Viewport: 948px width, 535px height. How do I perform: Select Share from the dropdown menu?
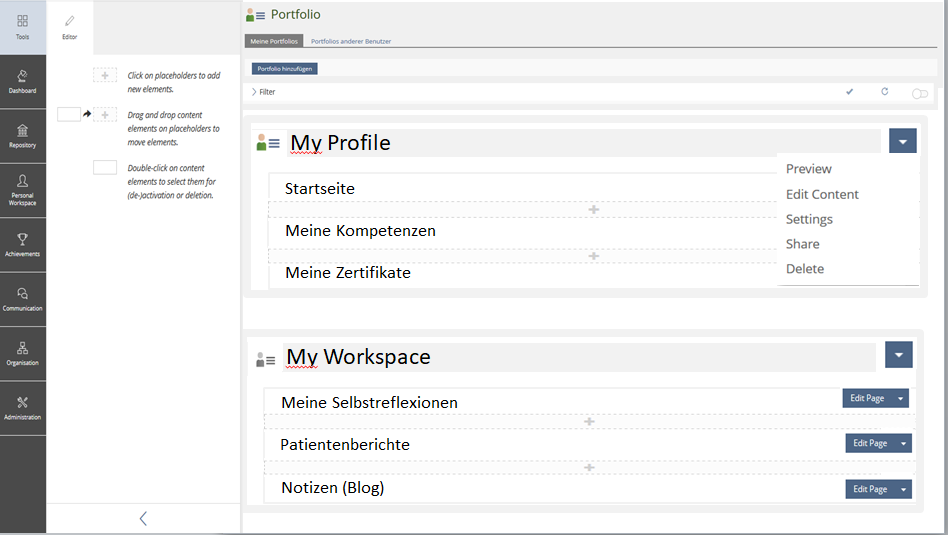[802, 244]
